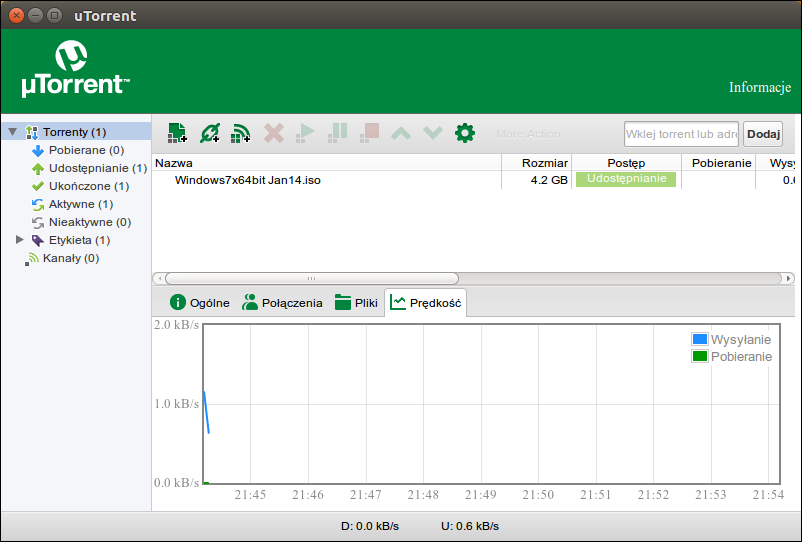Select the Windows7x64bit Jan14.iso row
Image resolution: width=802 pixels, height=542 pixels.
click(x=473, y=180)
